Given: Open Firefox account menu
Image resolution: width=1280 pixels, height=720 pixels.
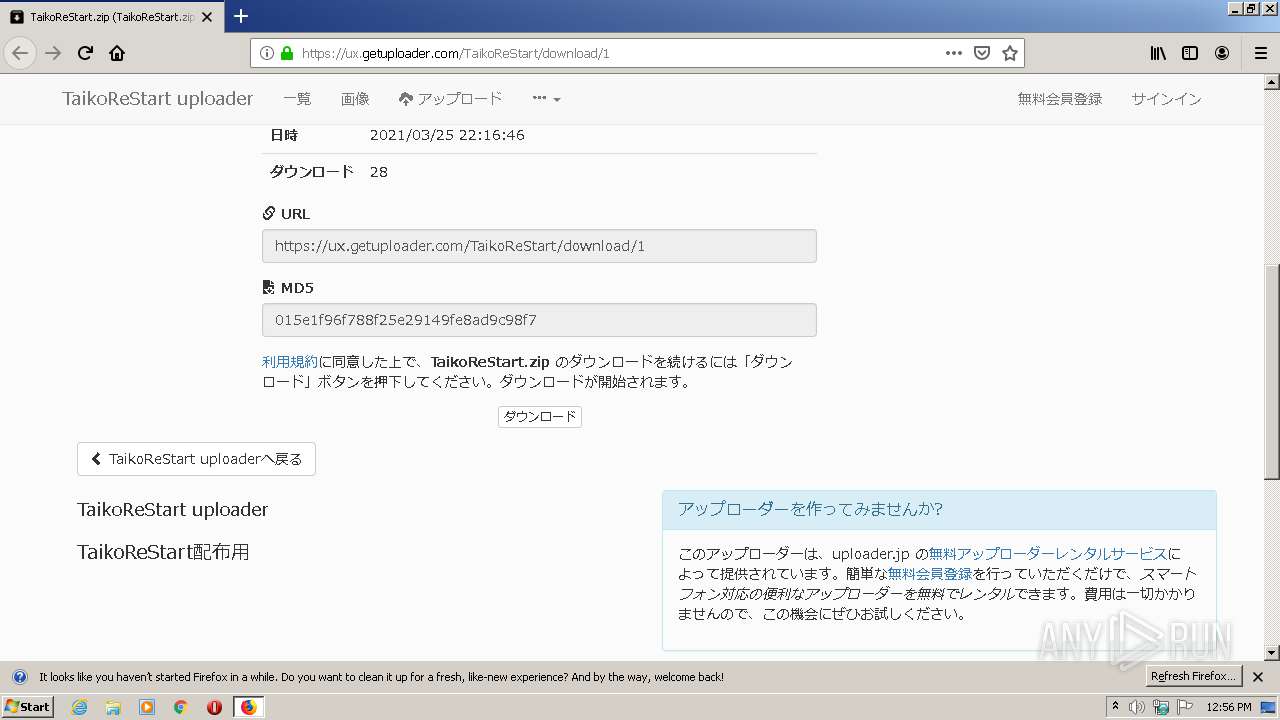Looking at the screenshot, I should pyautogui.click(x=1222, y=53).
